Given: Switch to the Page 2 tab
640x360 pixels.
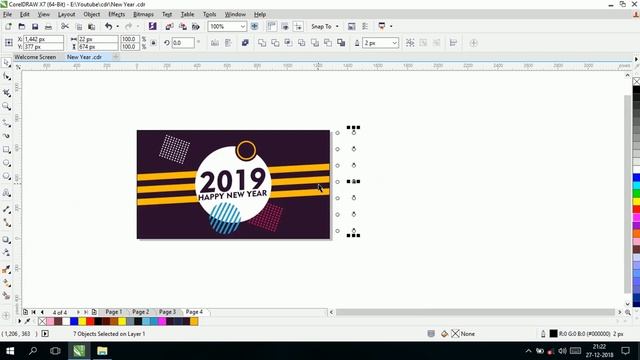Looking at the screenshot, I should click(x=140, y=312).
